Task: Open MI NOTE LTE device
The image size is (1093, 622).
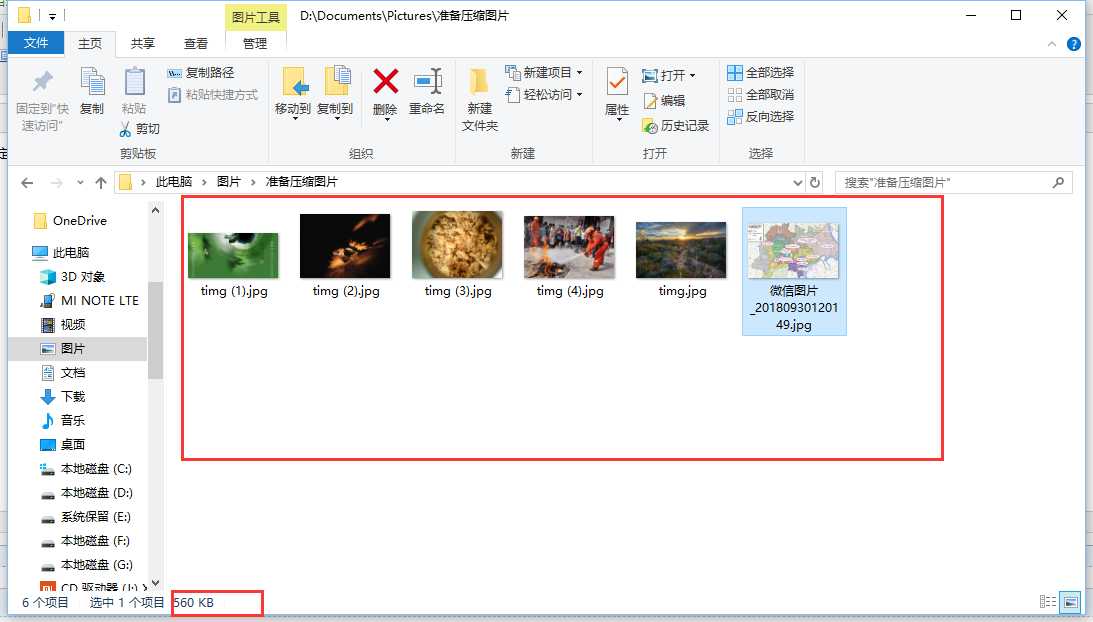Action: 90,301
